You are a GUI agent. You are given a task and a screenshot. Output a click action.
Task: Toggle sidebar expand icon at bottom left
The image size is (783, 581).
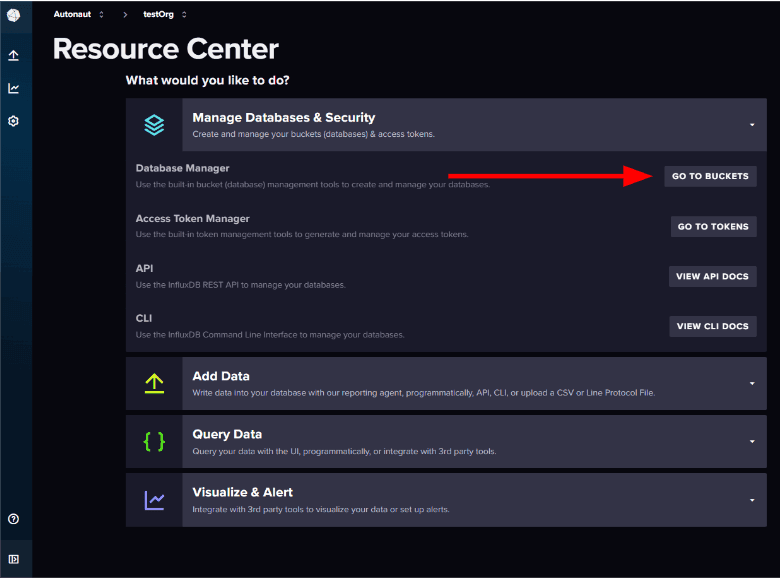coord(14,559)
